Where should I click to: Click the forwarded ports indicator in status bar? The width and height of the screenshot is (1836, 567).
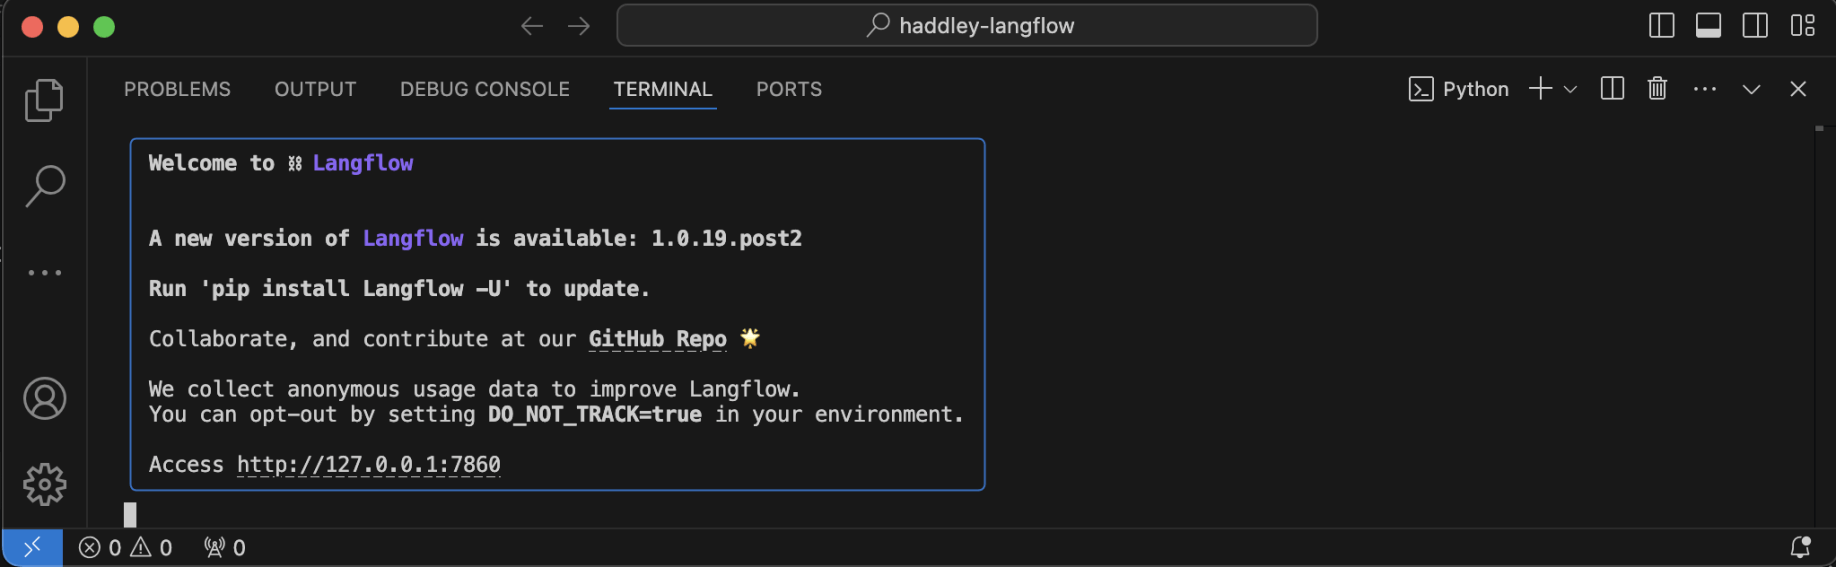(x=225, y=547)
